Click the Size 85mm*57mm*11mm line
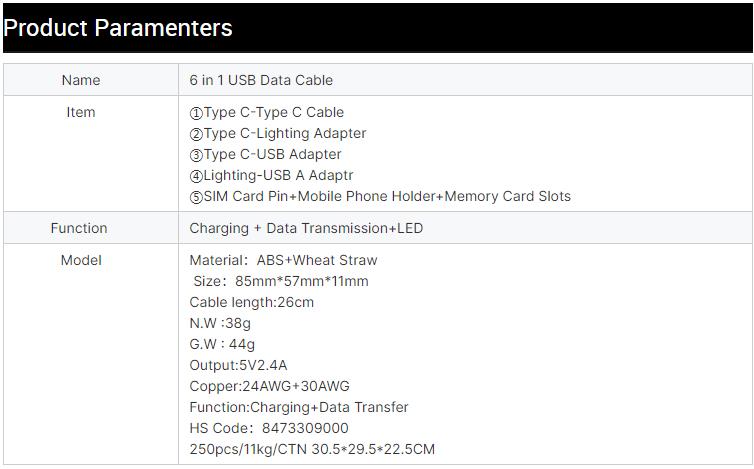Image resolution: width=754 pixels, height=469 pixels. point(281,281)
